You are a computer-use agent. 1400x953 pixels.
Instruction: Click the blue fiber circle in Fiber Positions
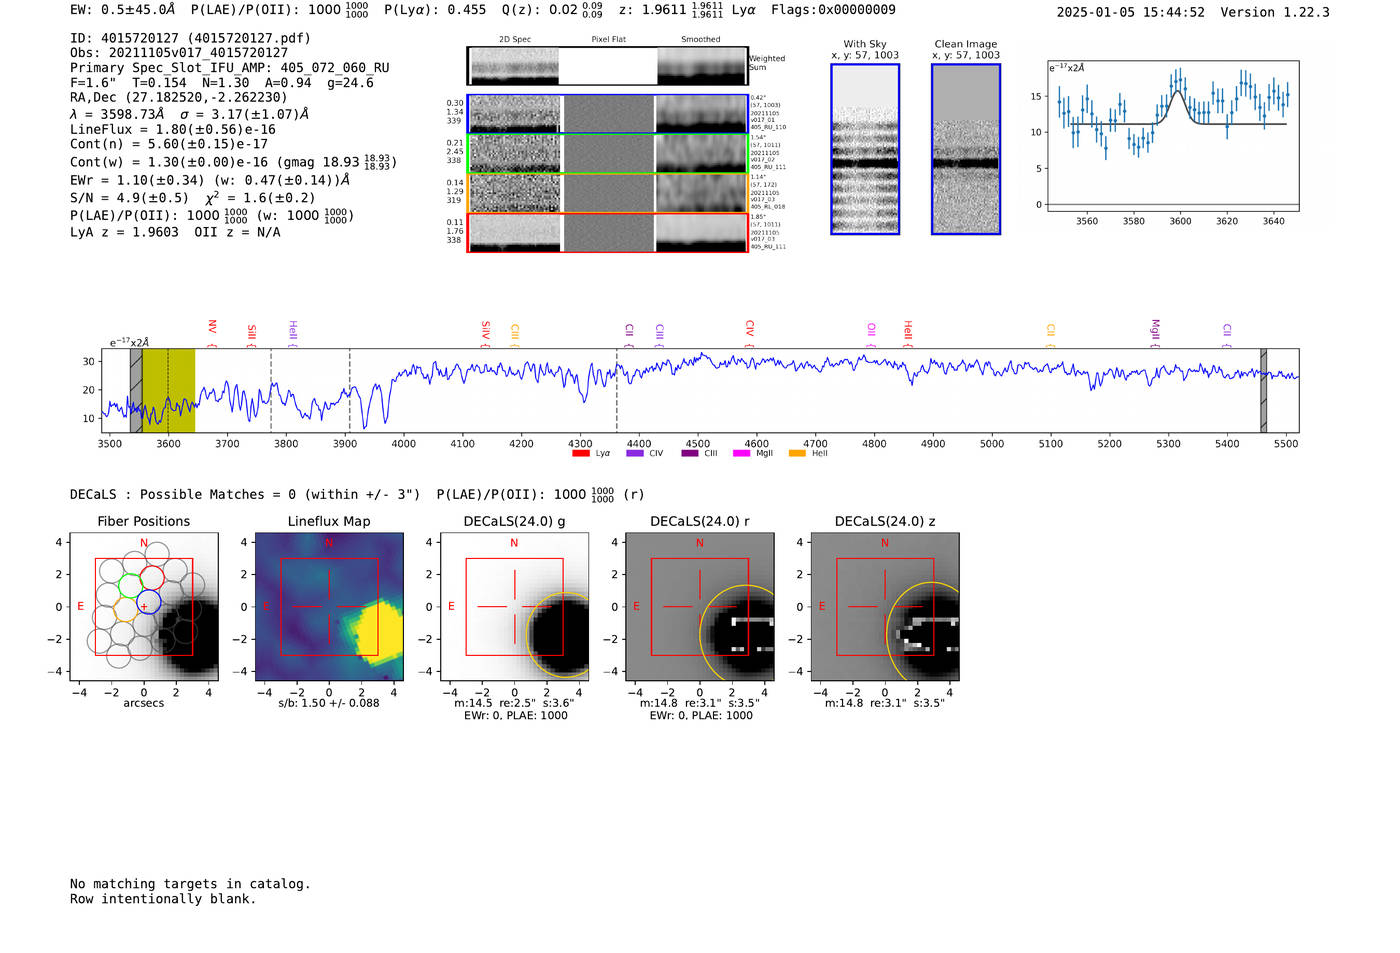click(x=148, y=603)
